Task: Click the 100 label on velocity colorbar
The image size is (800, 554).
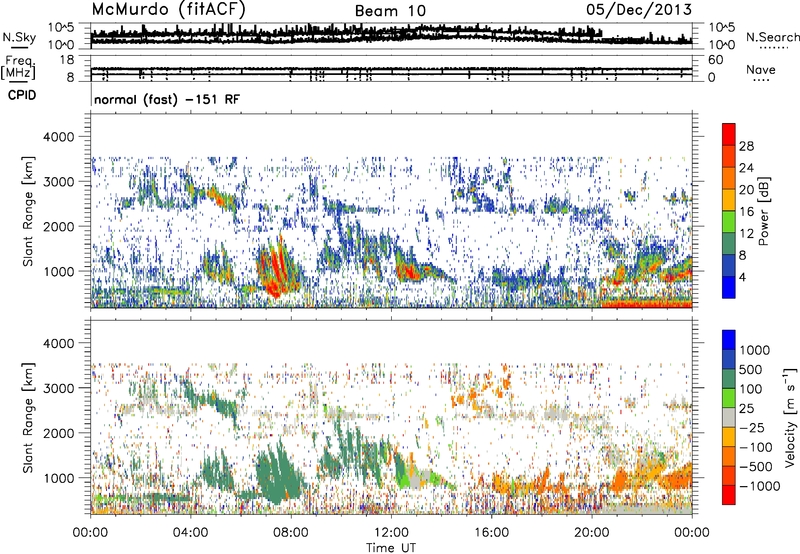Action: point(751,389)
